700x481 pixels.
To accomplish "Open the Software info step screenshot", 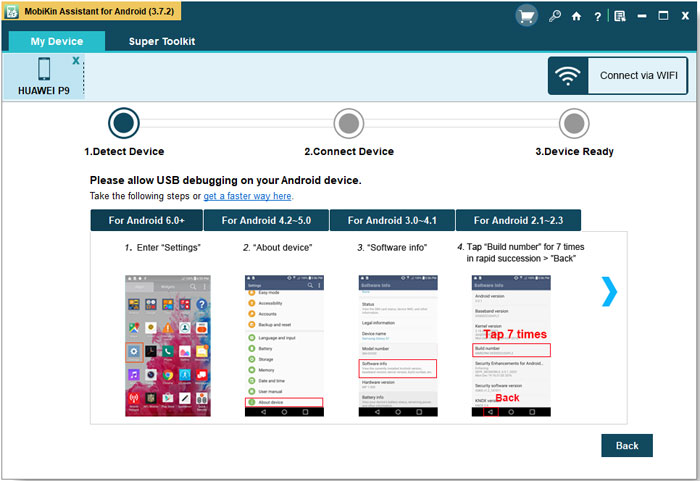I will click(398, 346).
